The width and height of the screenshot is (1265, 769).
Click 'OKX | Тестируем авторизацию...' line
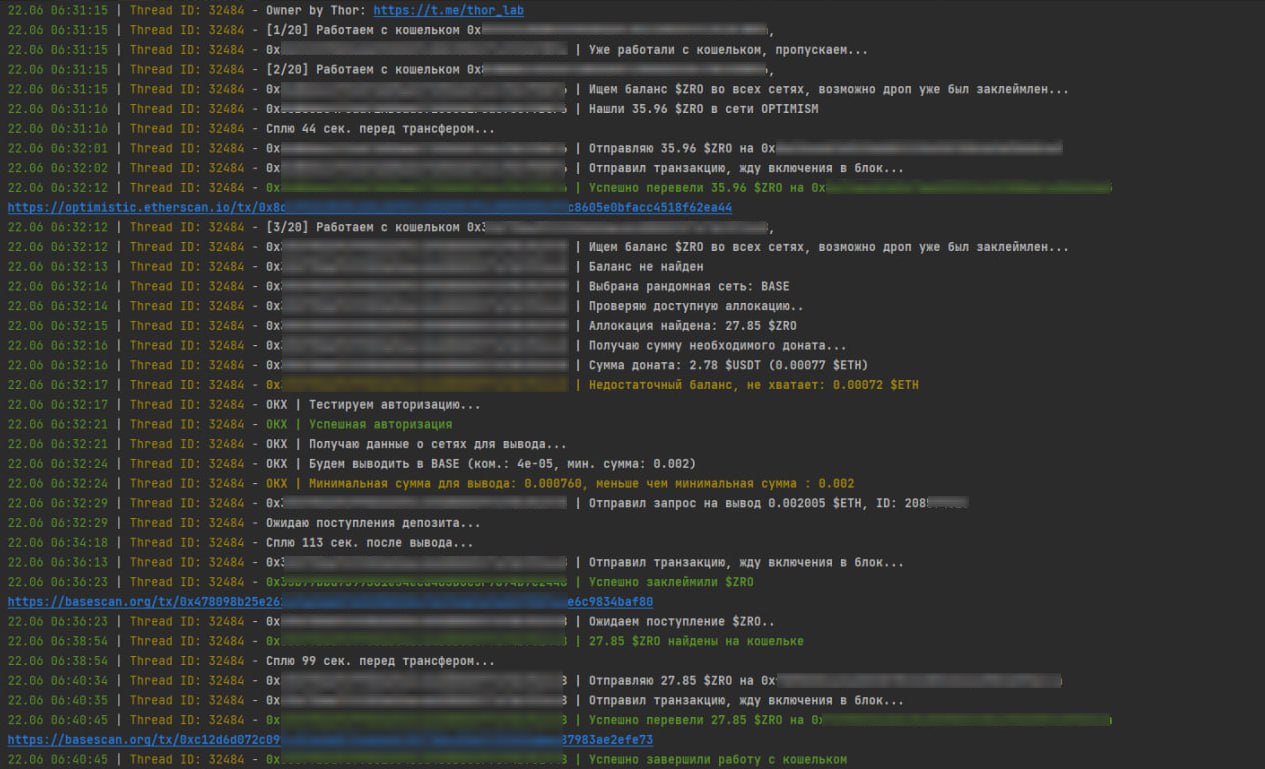coord(373,404)
